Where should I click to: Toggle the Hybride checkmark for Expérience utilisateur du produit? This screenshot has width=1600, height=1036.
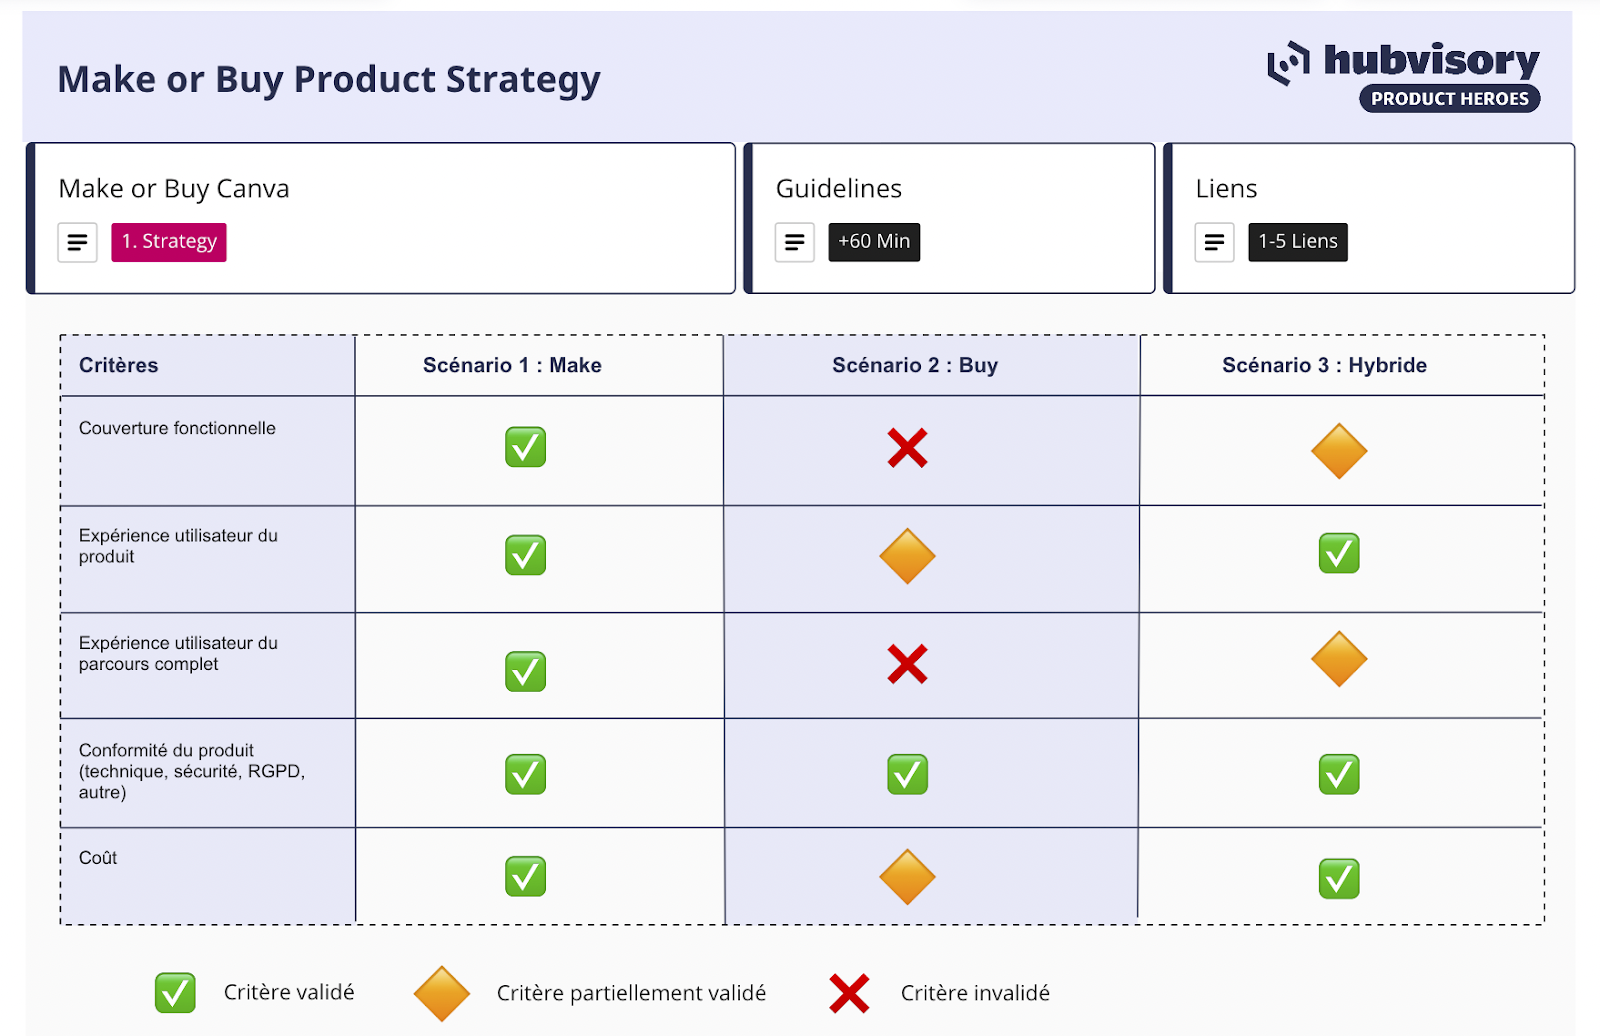click(1339, 553)
